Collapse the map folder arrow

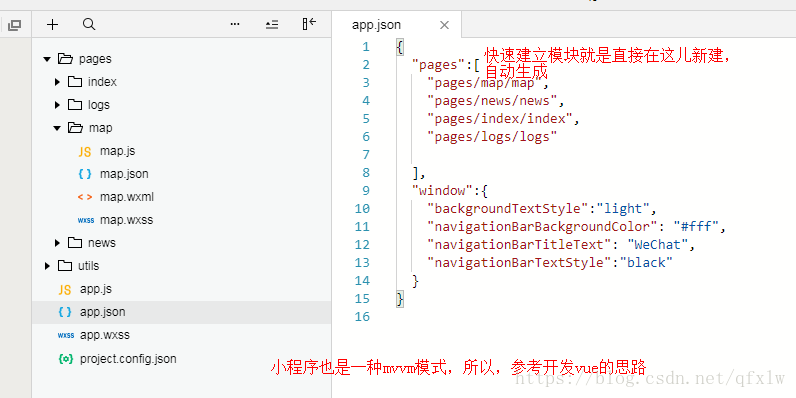click(57, 128)
